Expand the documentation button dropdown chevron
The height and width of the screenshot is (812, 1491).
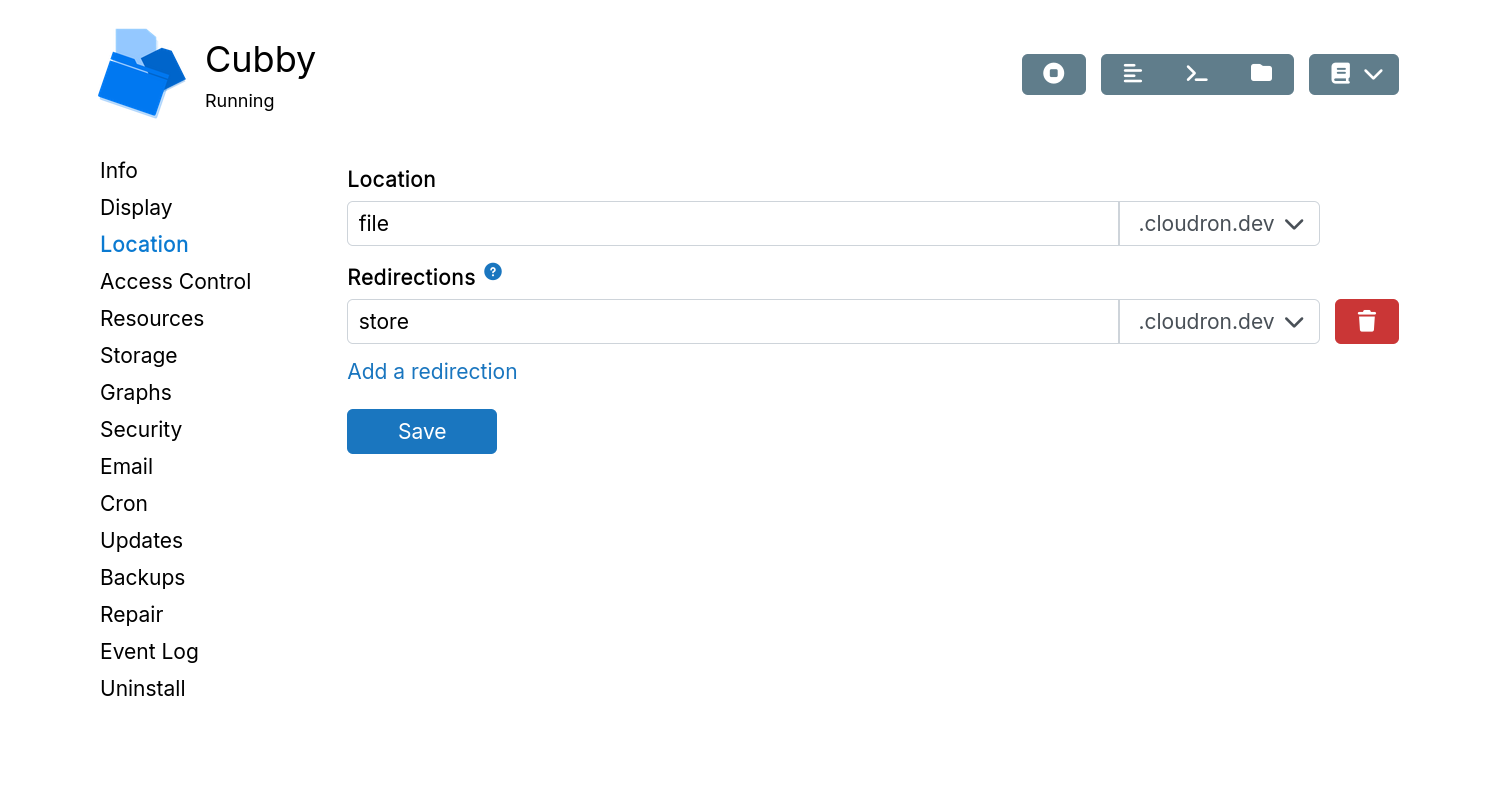click(1374, 74)
